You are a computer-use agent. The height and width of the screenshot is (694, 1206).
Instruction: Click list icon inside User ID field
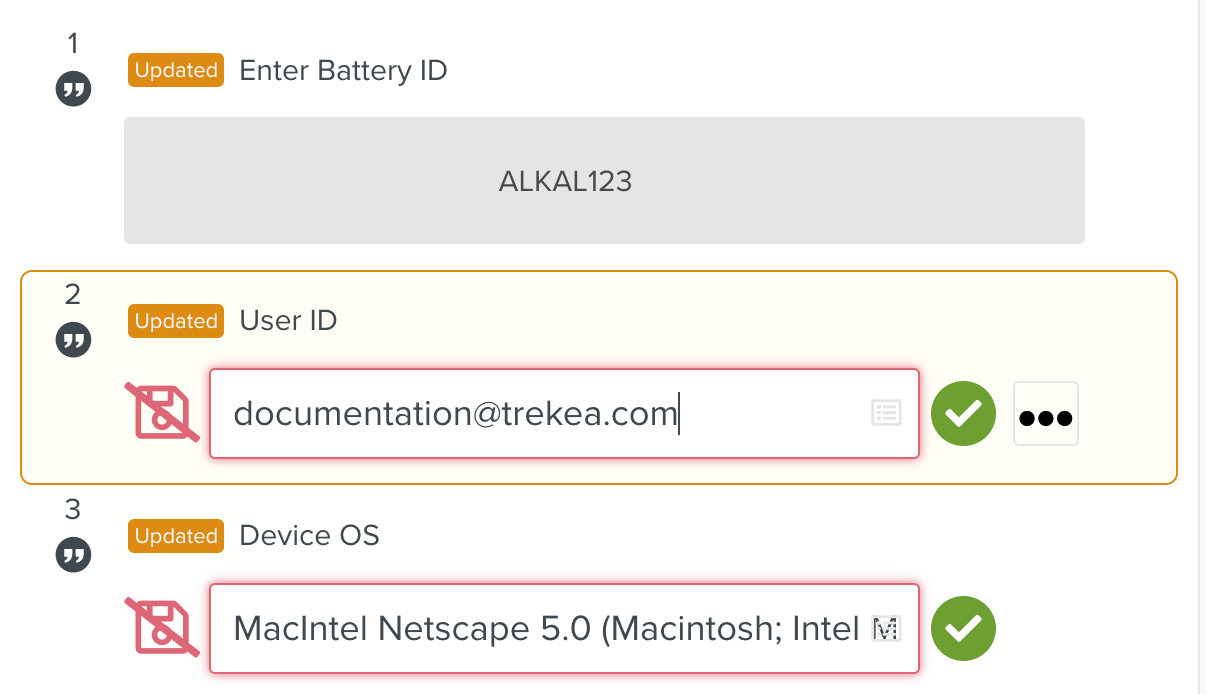tap(886, 413)
